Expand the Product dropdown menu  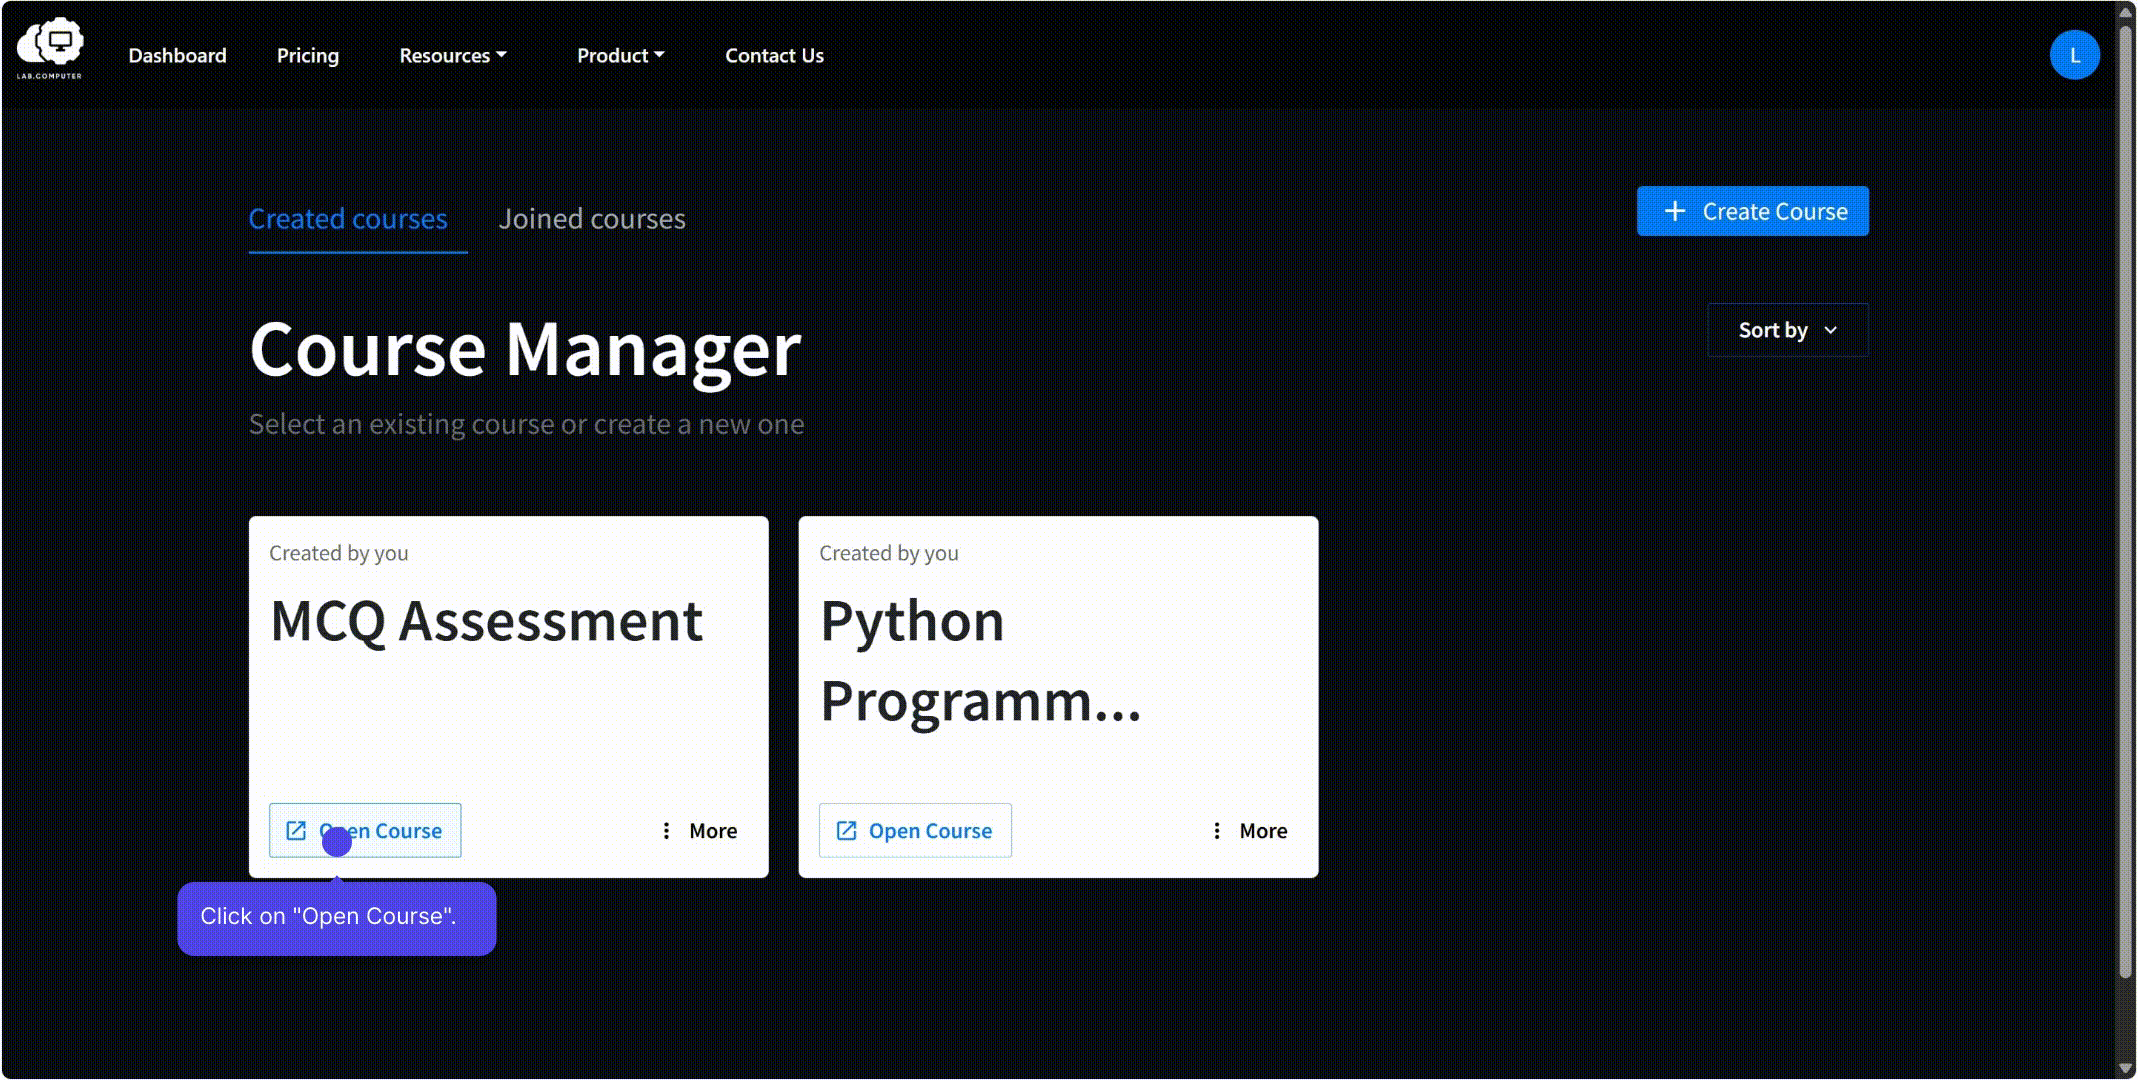pyautogui.click(x=620, y=56)
